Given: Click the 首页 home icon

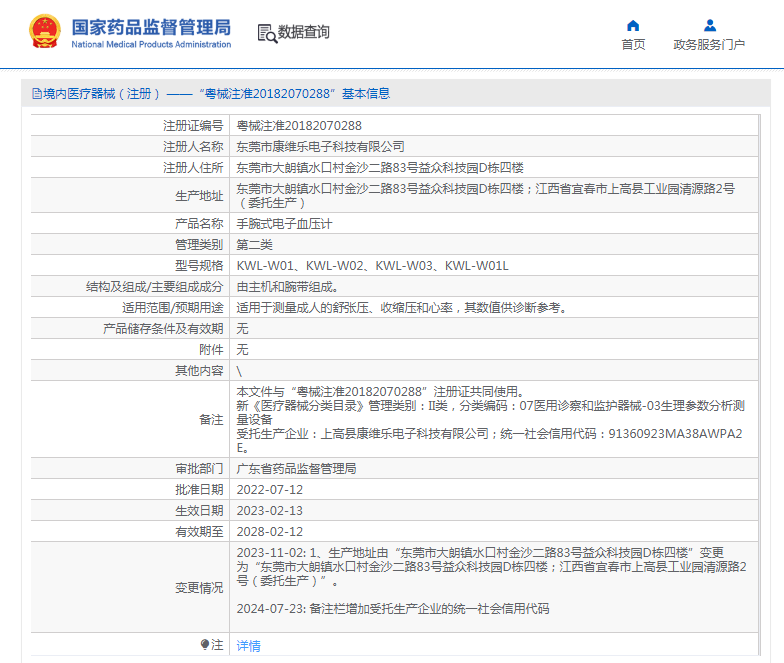Looking at the screenshot, I should pos(633,25).
